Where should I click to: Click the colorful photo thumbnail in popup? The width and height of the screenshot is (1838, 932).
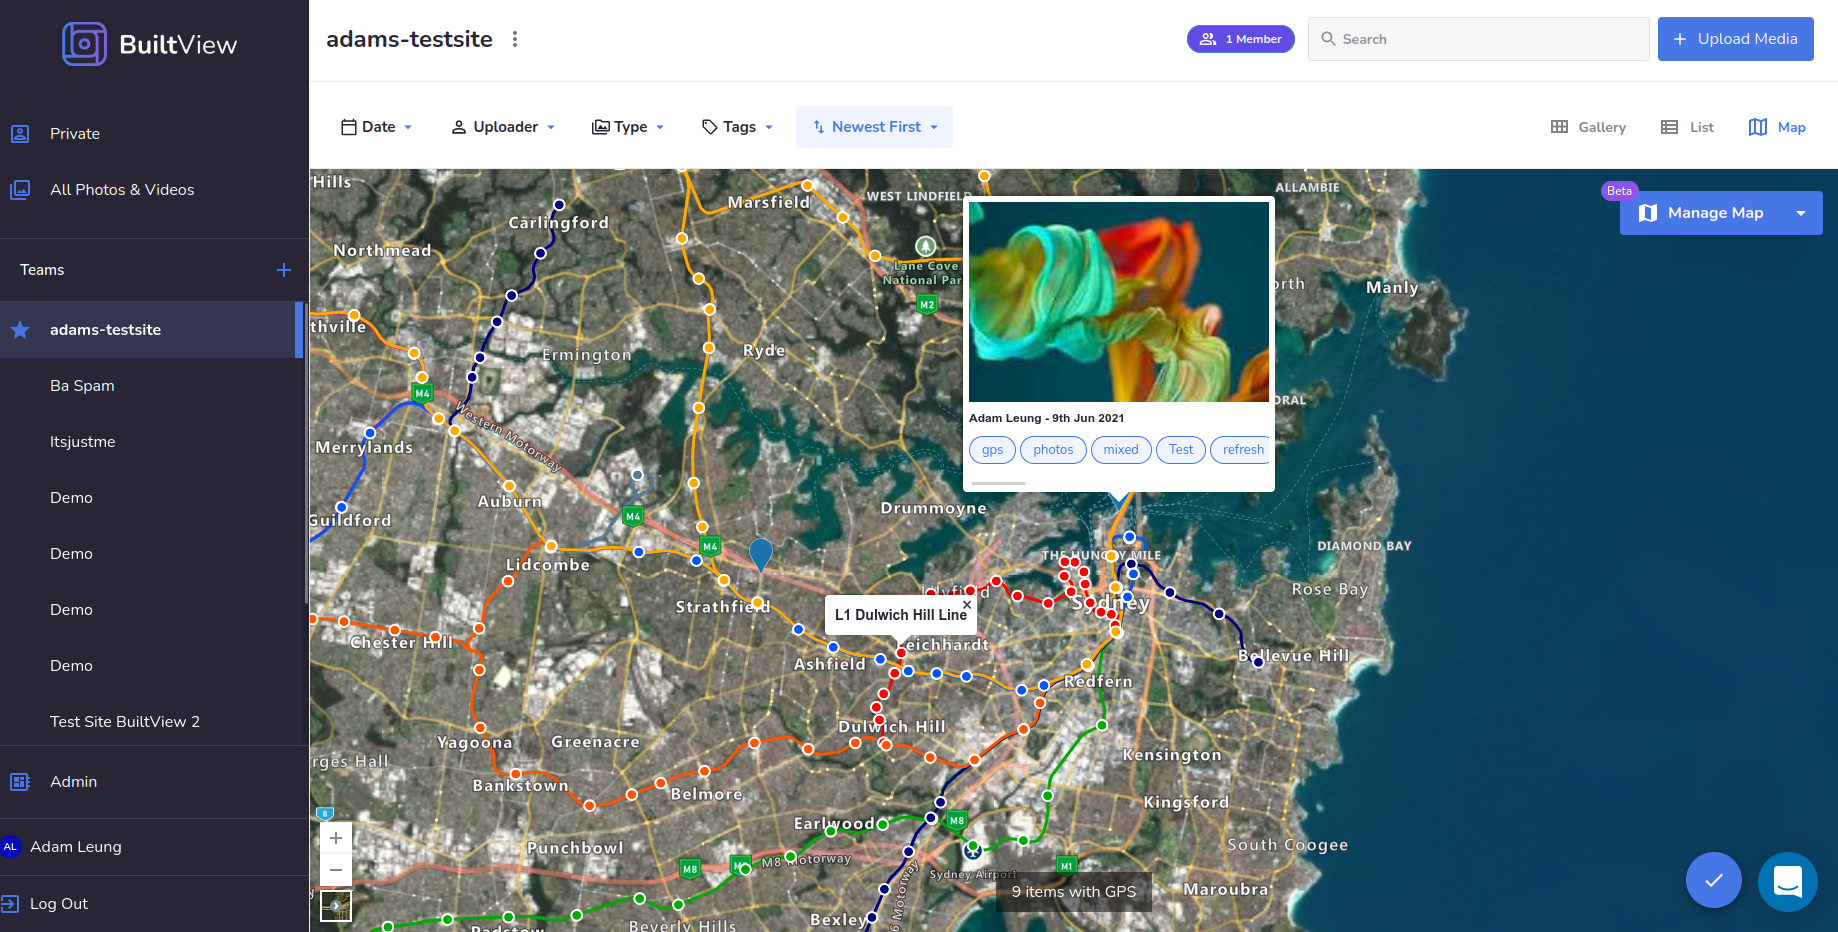[1118, 302]
